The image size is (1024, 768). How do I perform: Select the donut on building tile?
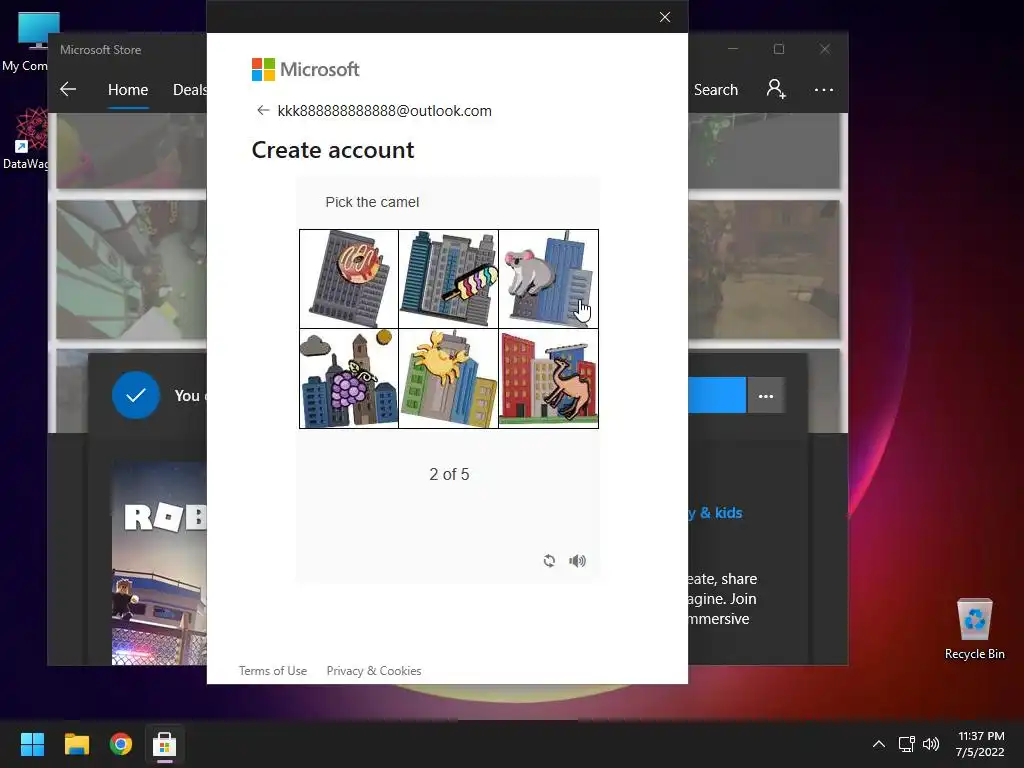point(349,279)
